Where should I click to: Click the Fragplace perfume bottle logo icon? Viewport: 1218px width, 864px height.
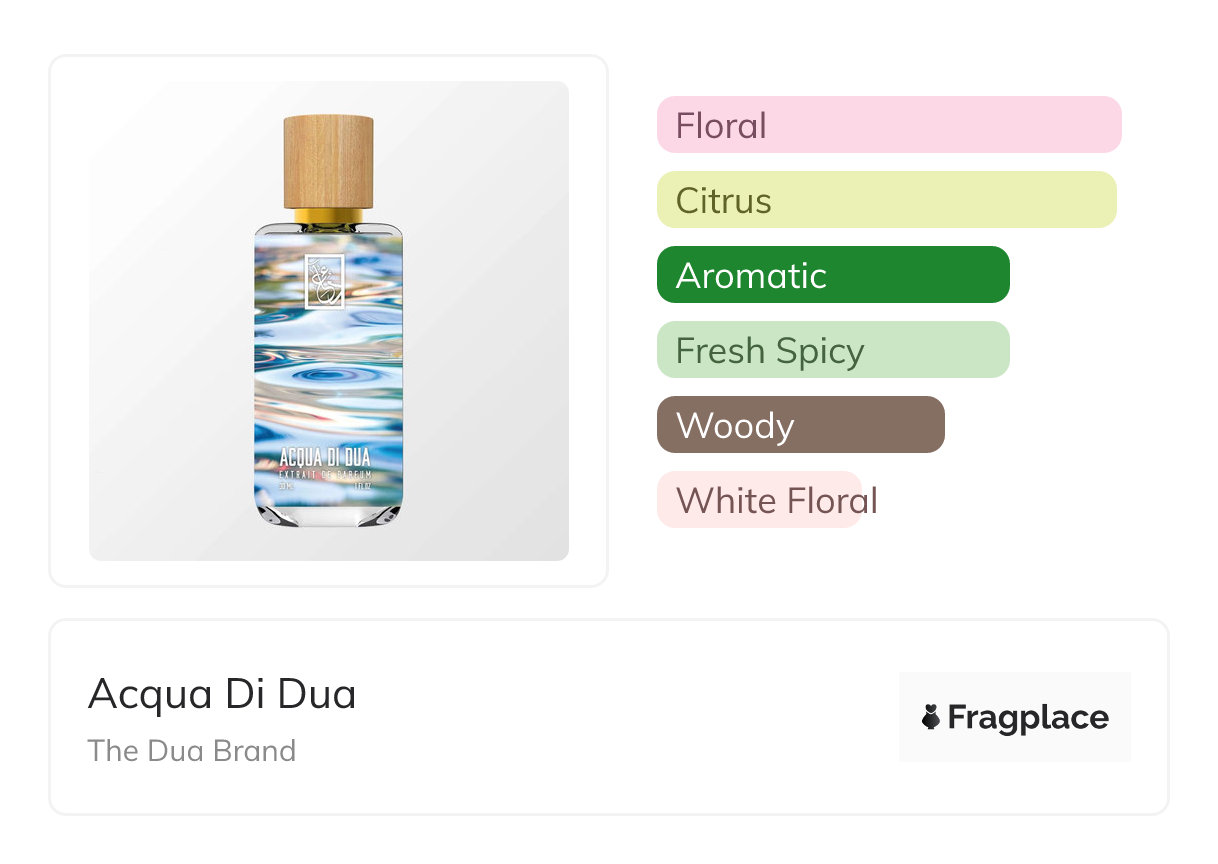[931, 717]
